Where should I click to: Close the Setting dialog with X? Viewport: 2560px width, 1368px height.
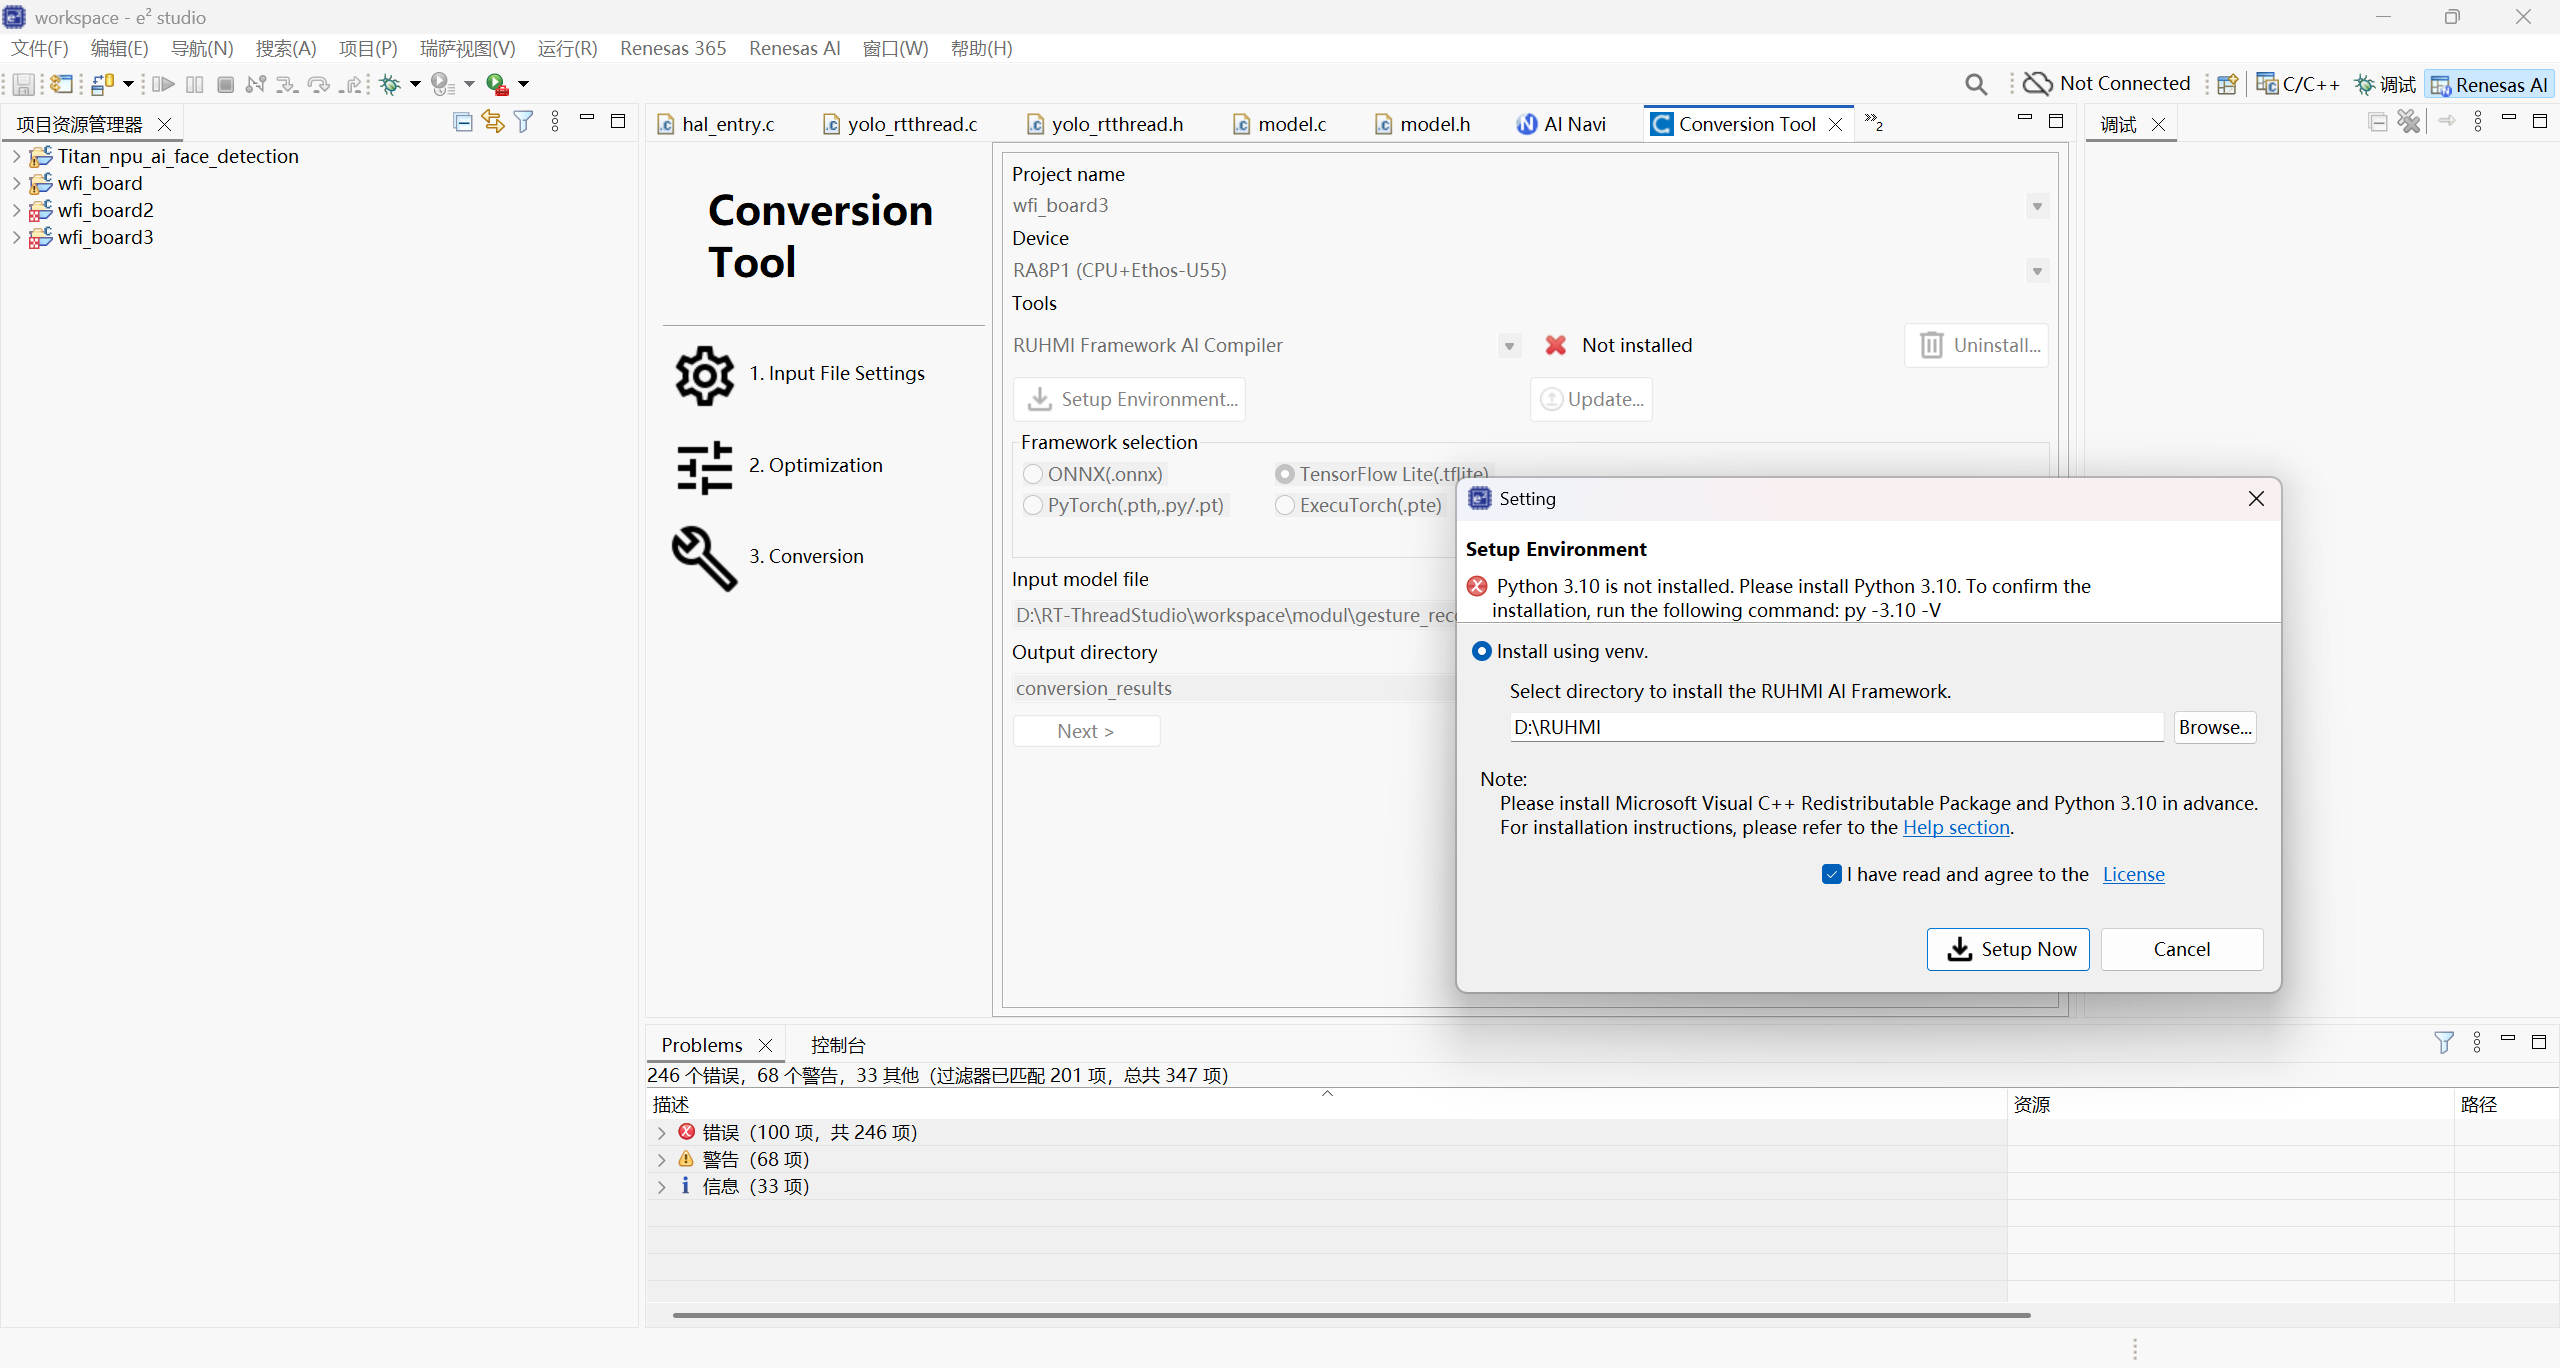coord(2256,498)
